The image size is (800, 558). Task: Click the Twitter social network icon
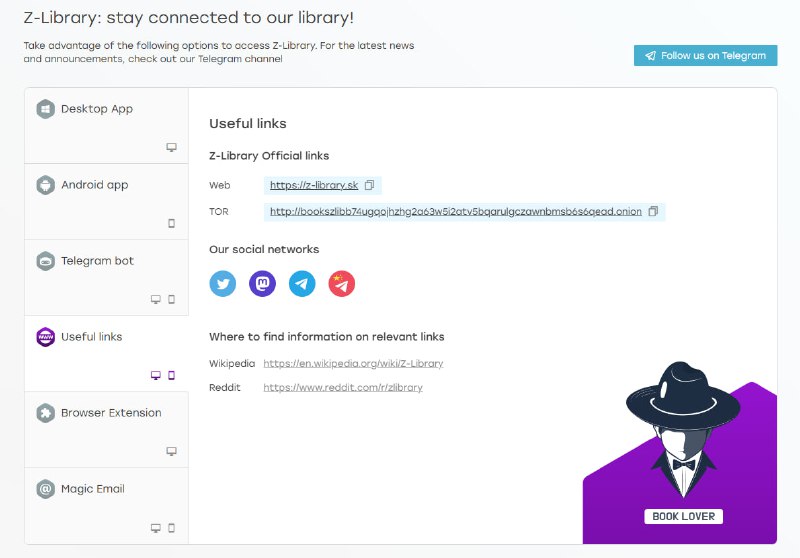(x=223, y=284)
